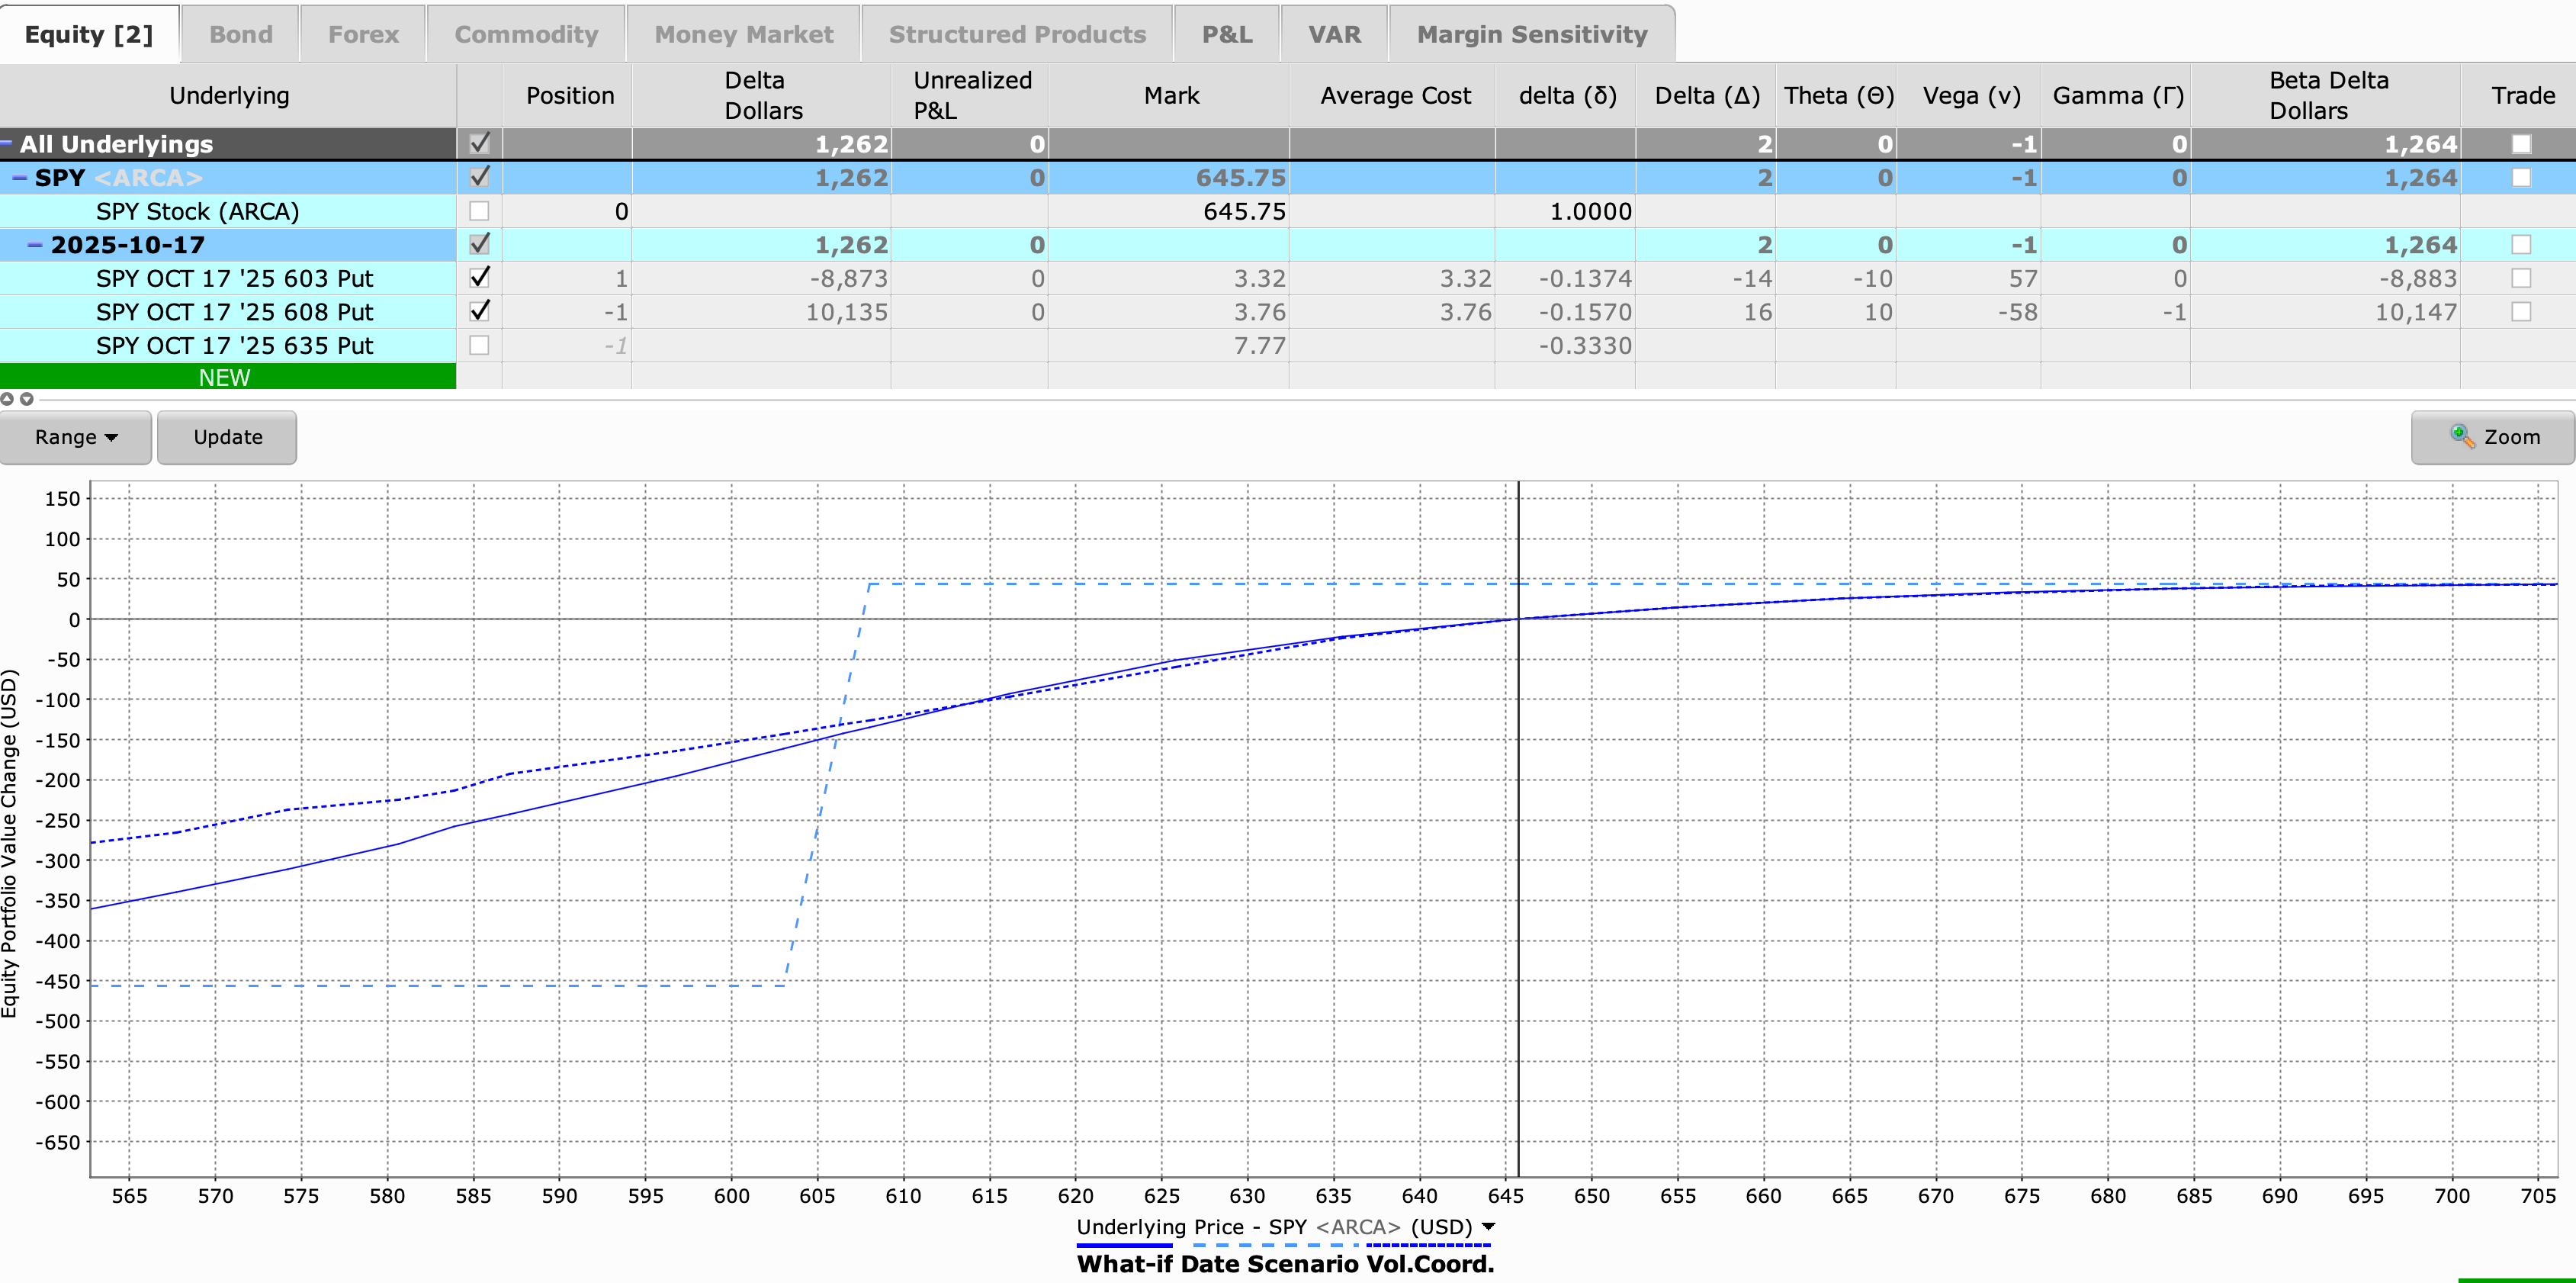
Task: Open the VAR tab
Action: 1334,35
